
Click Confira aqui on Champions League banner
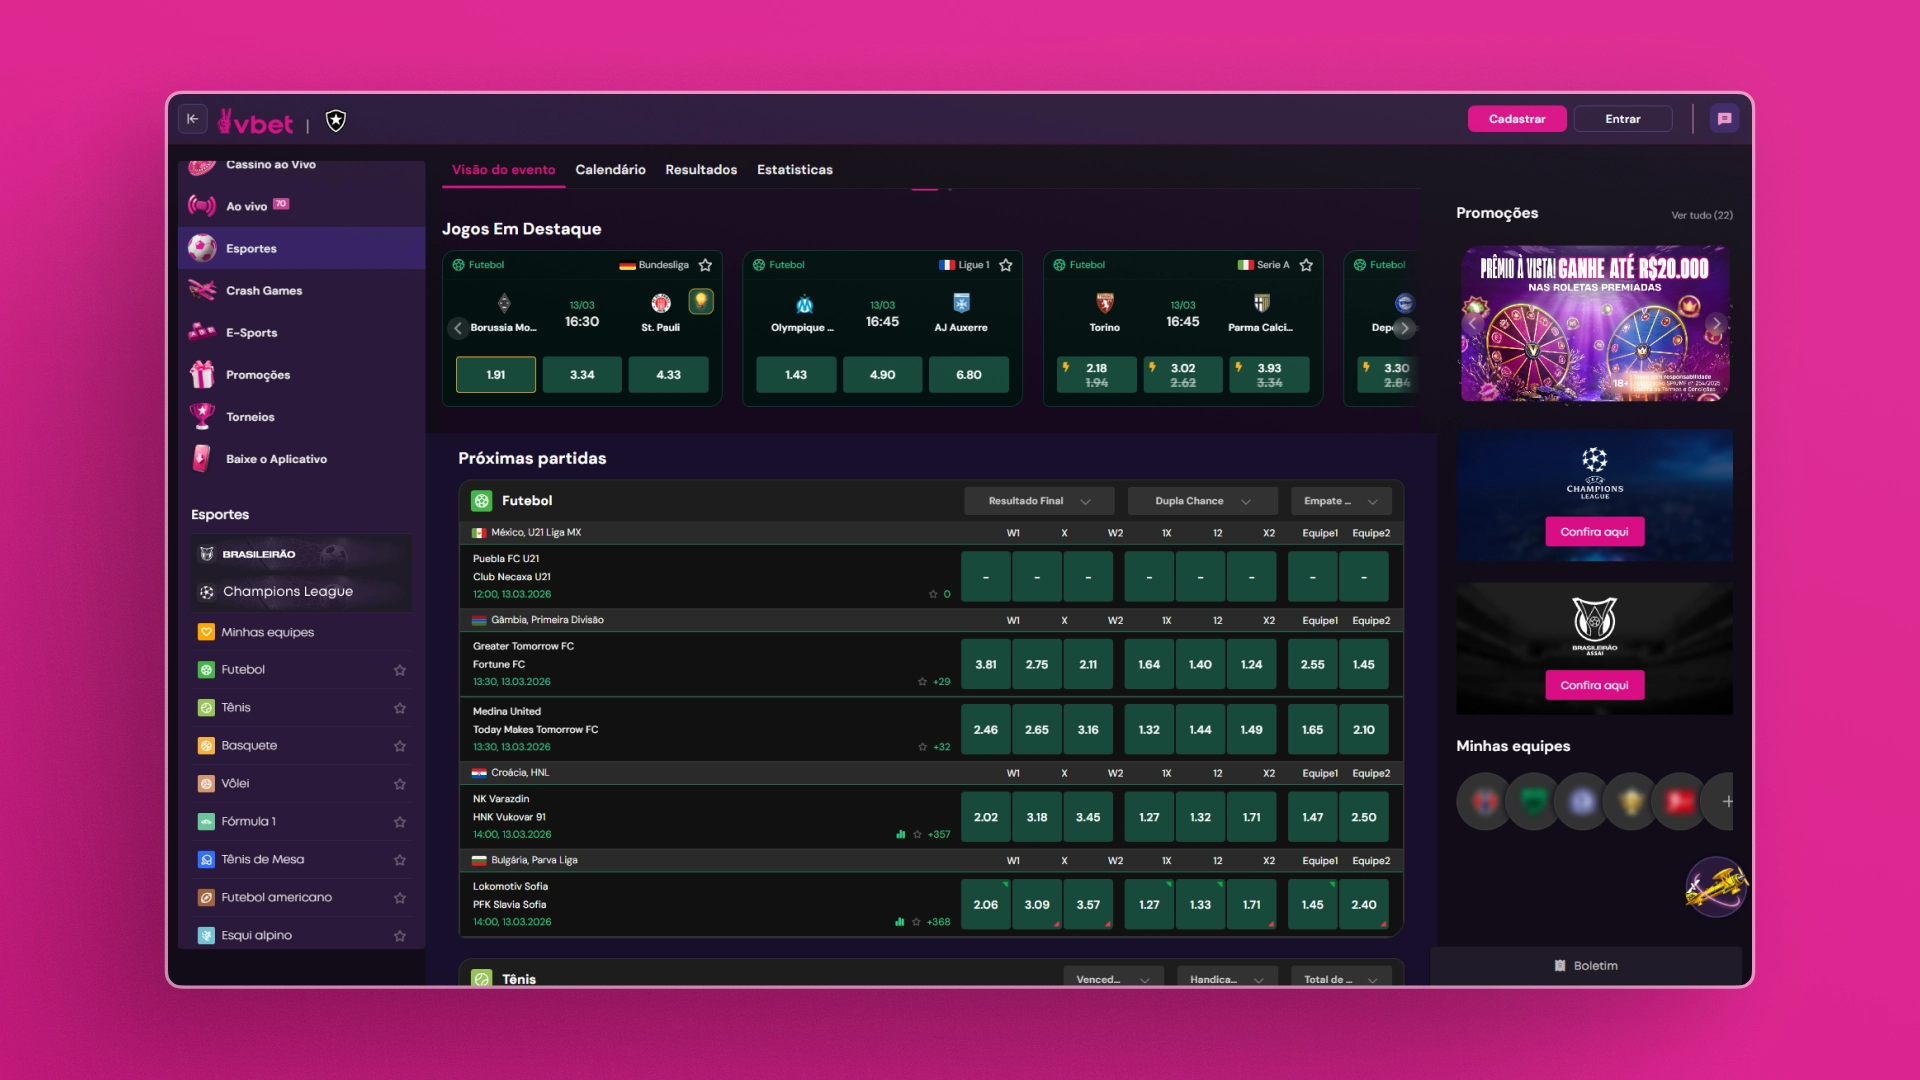(1594, 532)
